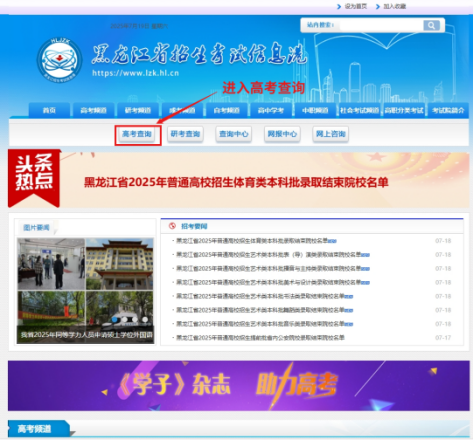Click the 网上咨询 button
This screenshot has width=473, height=440.
(331, 134)
